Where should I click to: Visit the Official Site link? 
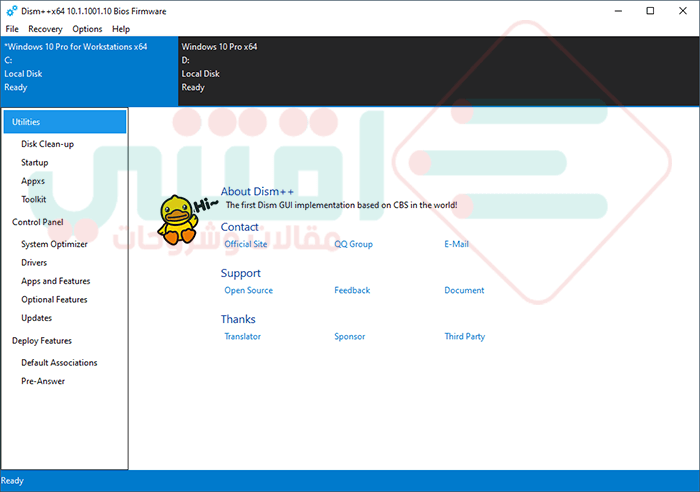point(246,244)
